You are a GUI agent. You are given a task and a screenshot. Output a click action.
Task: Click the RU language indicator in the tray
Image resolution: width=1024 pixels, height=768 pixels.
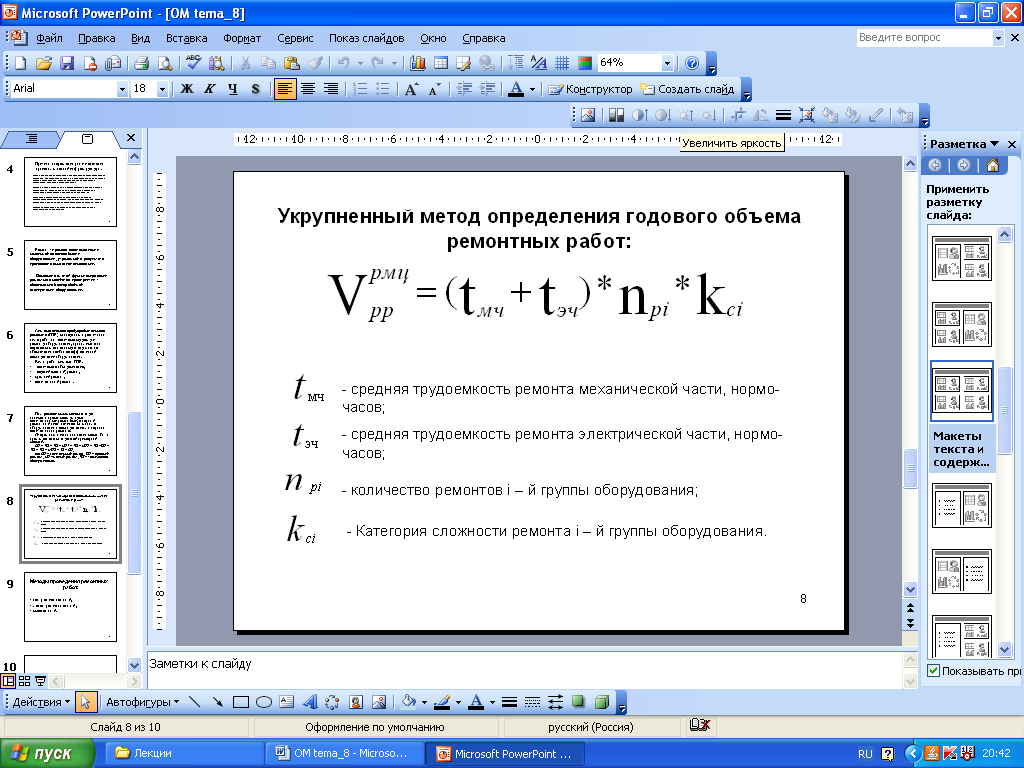coord(865,754)
